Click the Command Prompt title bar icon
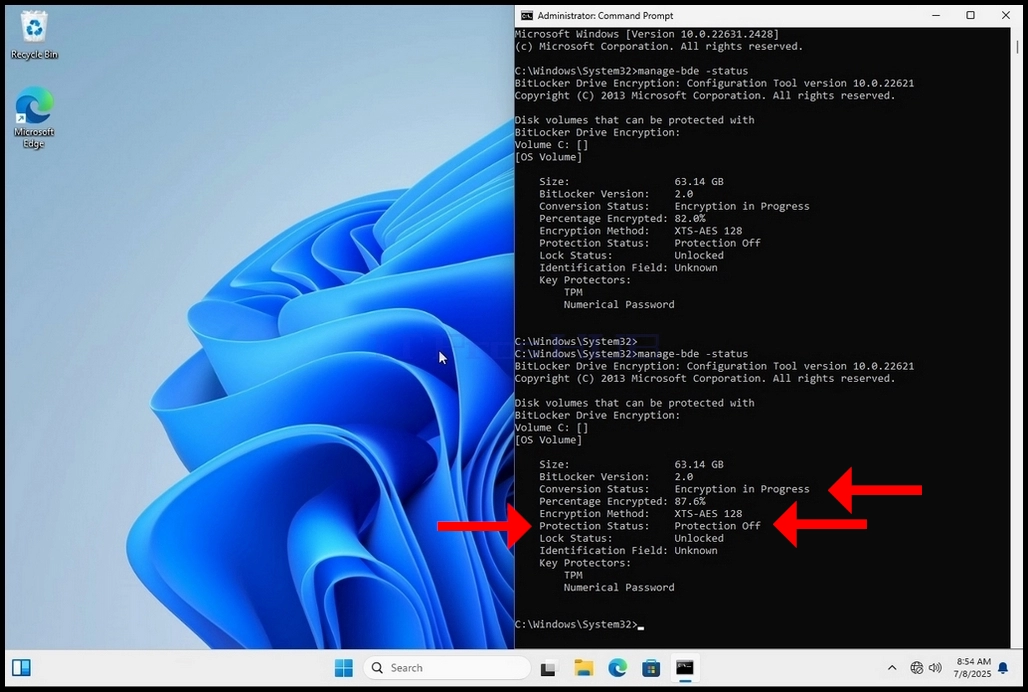The image size is (1028, 692). tap(526, 15)
